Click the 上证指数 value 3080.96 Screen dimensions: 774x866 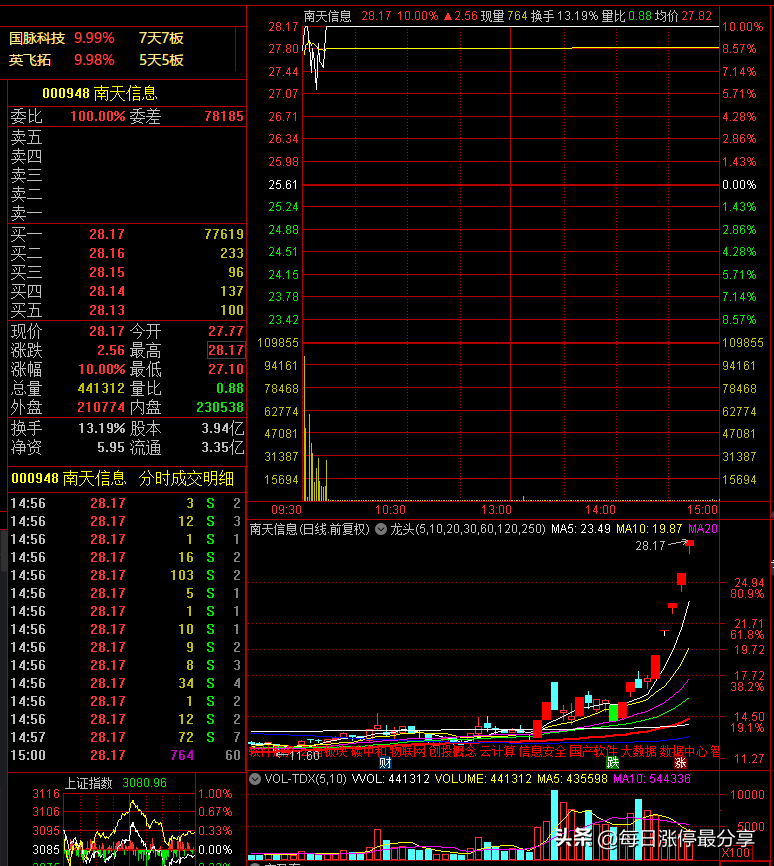point(144,783)
